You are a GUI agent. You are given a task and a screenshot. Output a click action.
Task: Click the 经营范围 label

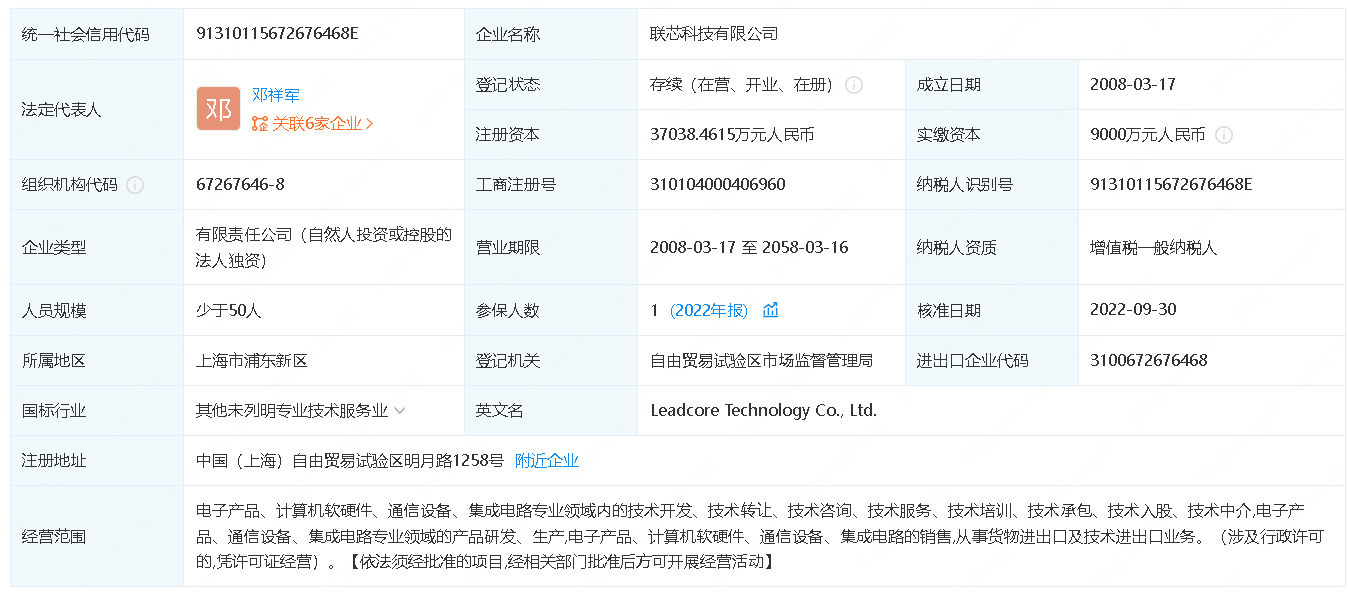[54, 537]
